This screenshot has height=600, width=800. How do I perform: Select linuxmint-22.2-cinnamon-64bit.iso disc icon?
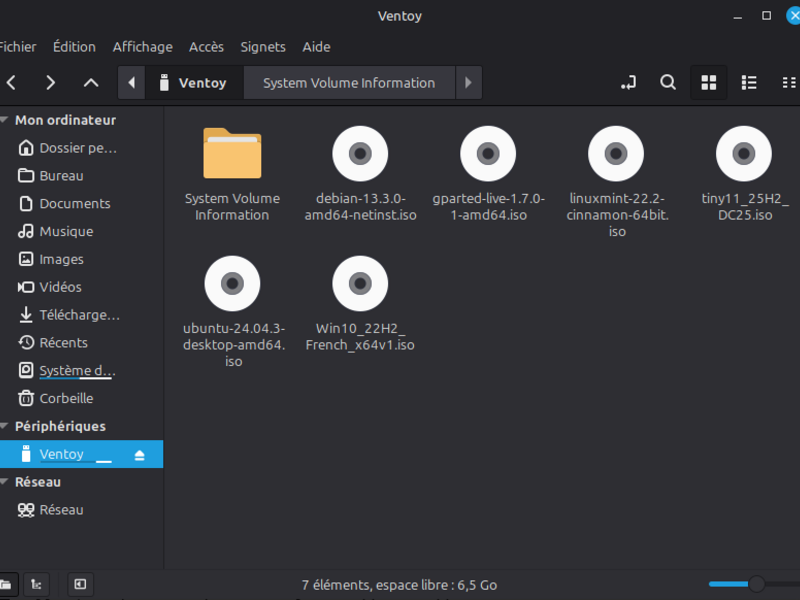click(616, 154)
